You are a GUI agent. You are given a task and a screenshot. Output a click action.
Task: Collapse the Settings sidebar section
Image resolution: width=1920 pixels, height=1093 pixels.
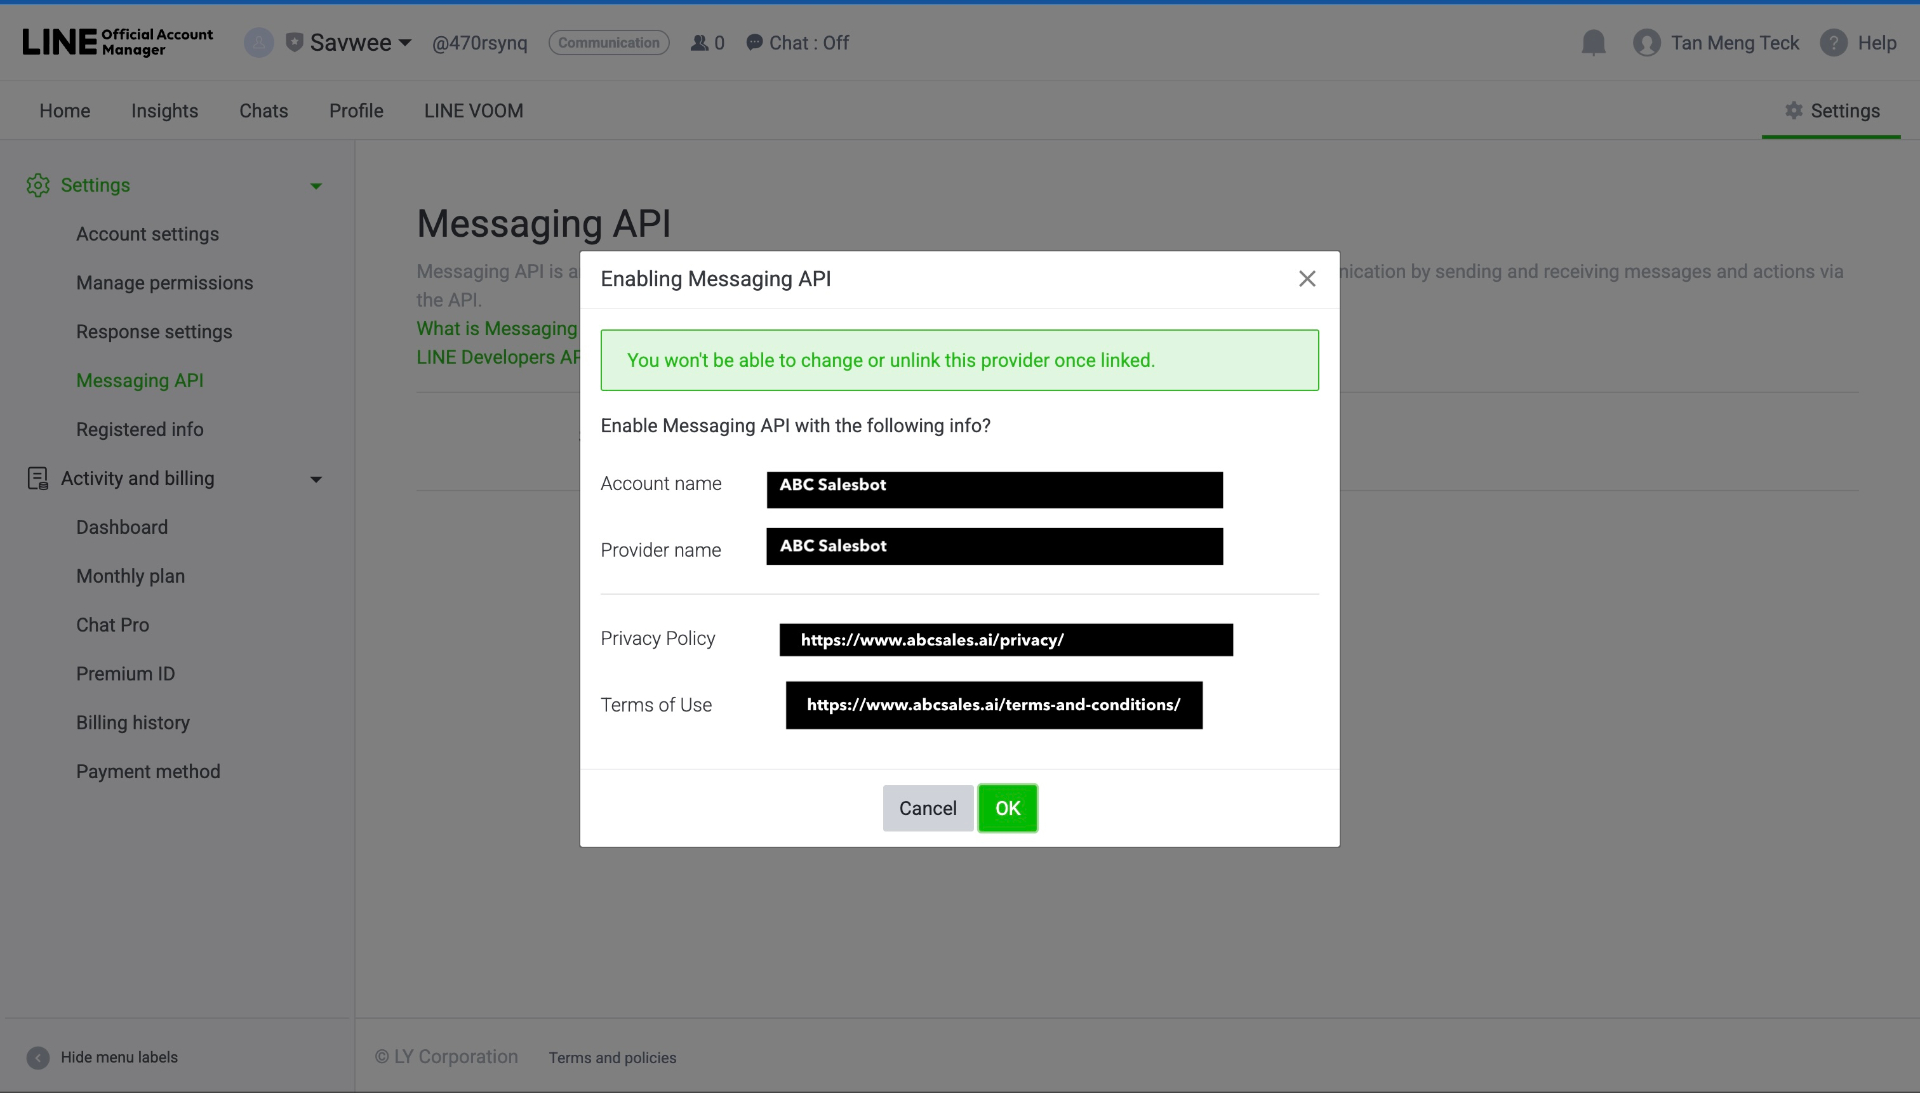click(x=316, y=186)
